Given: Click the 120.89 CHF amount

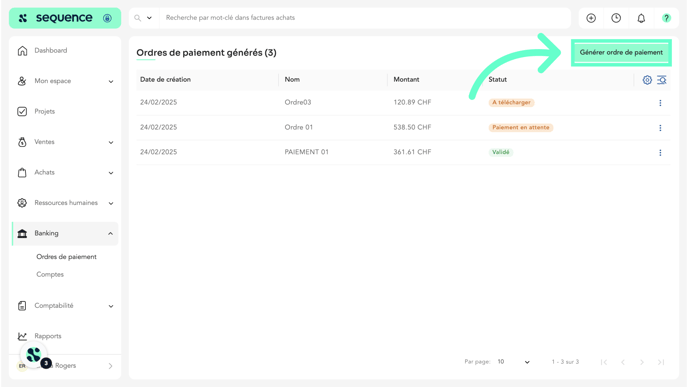Looking at the screenshot, I should pos(412,102).
